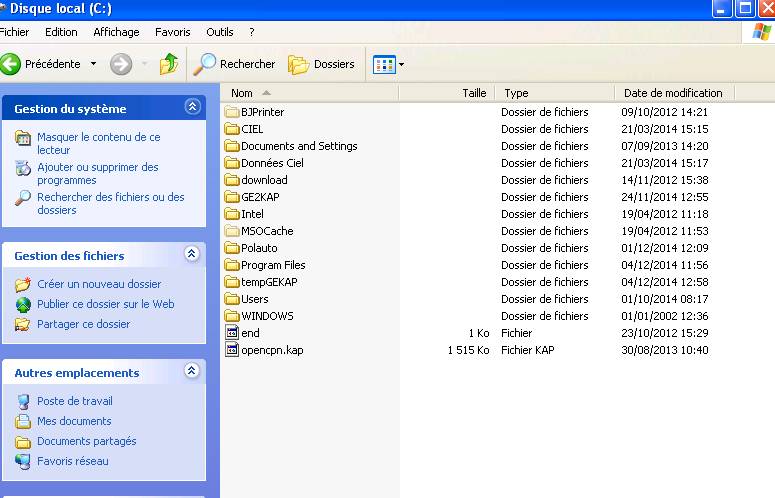
Task: Open Mes documents link
Action: click(74, 421)
